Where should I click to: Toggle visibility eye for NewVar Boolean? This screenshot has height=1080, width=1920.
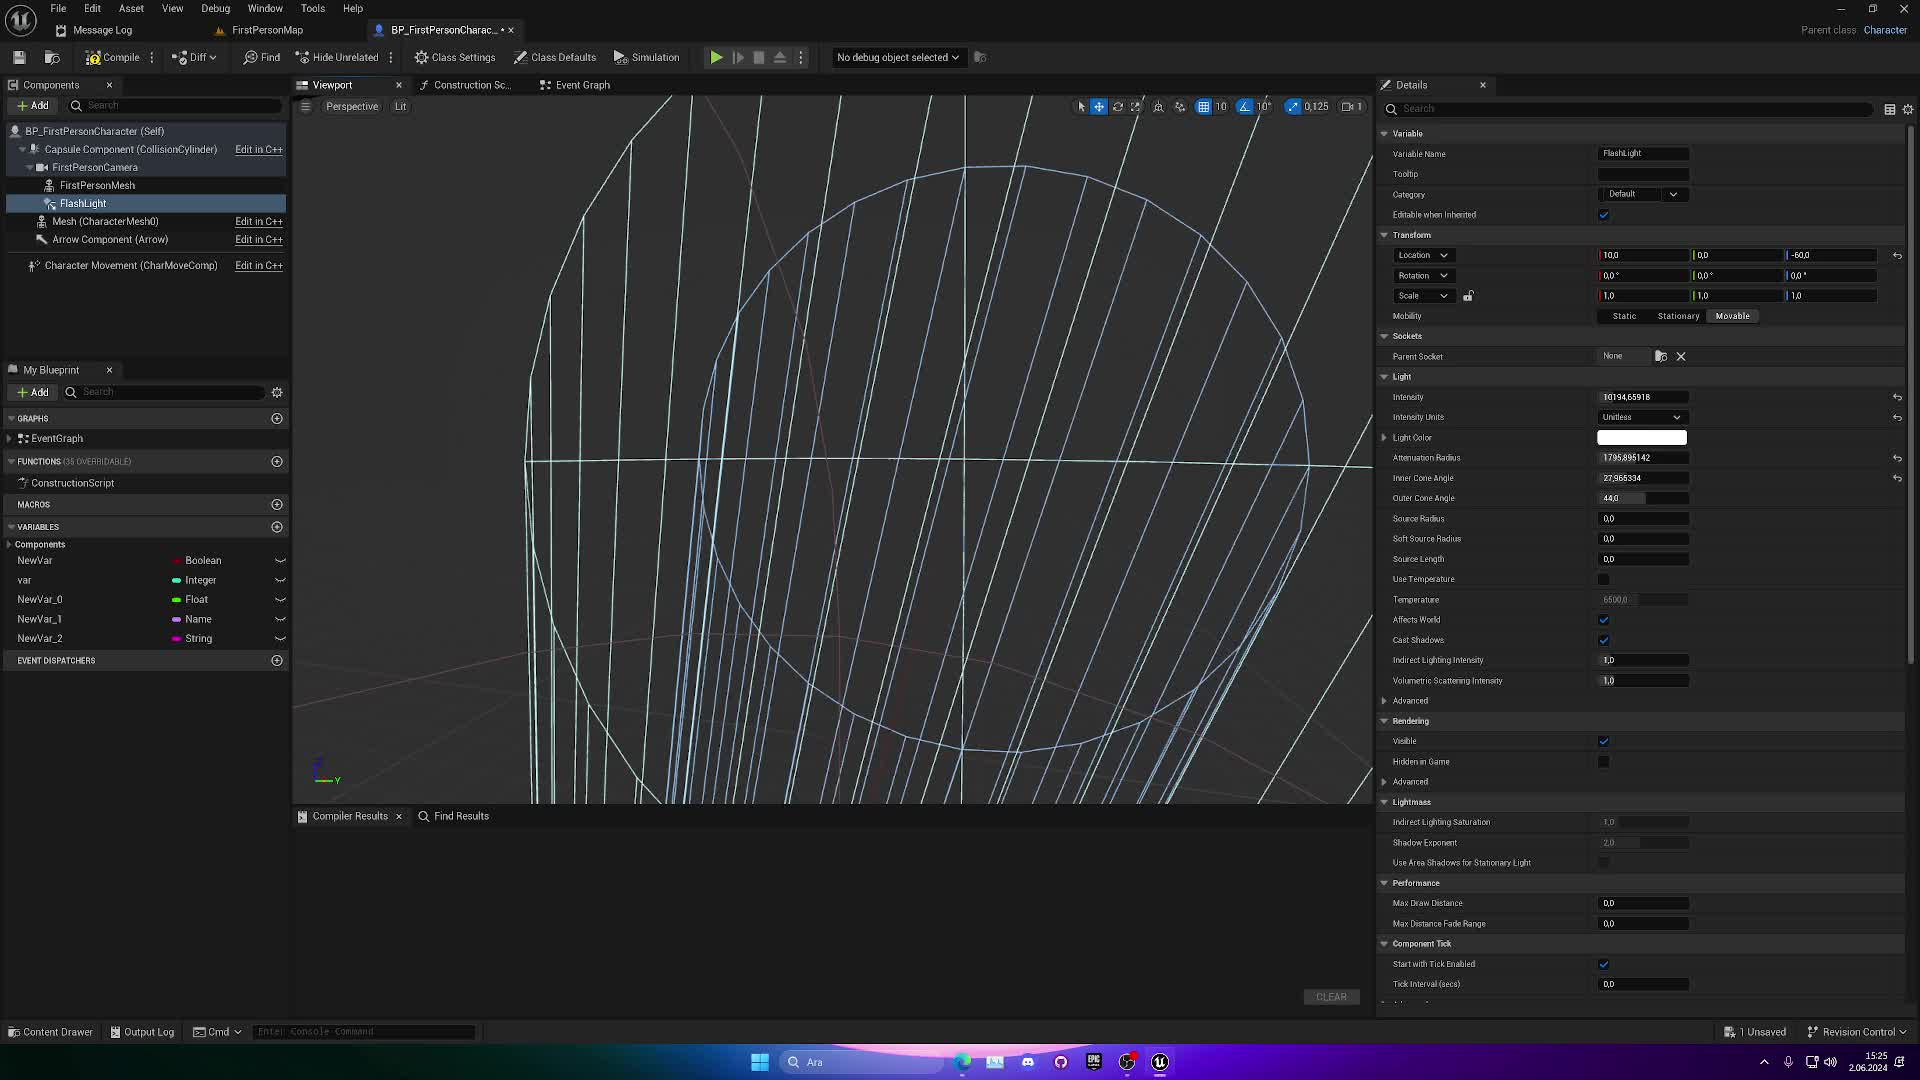pos(280,560)
